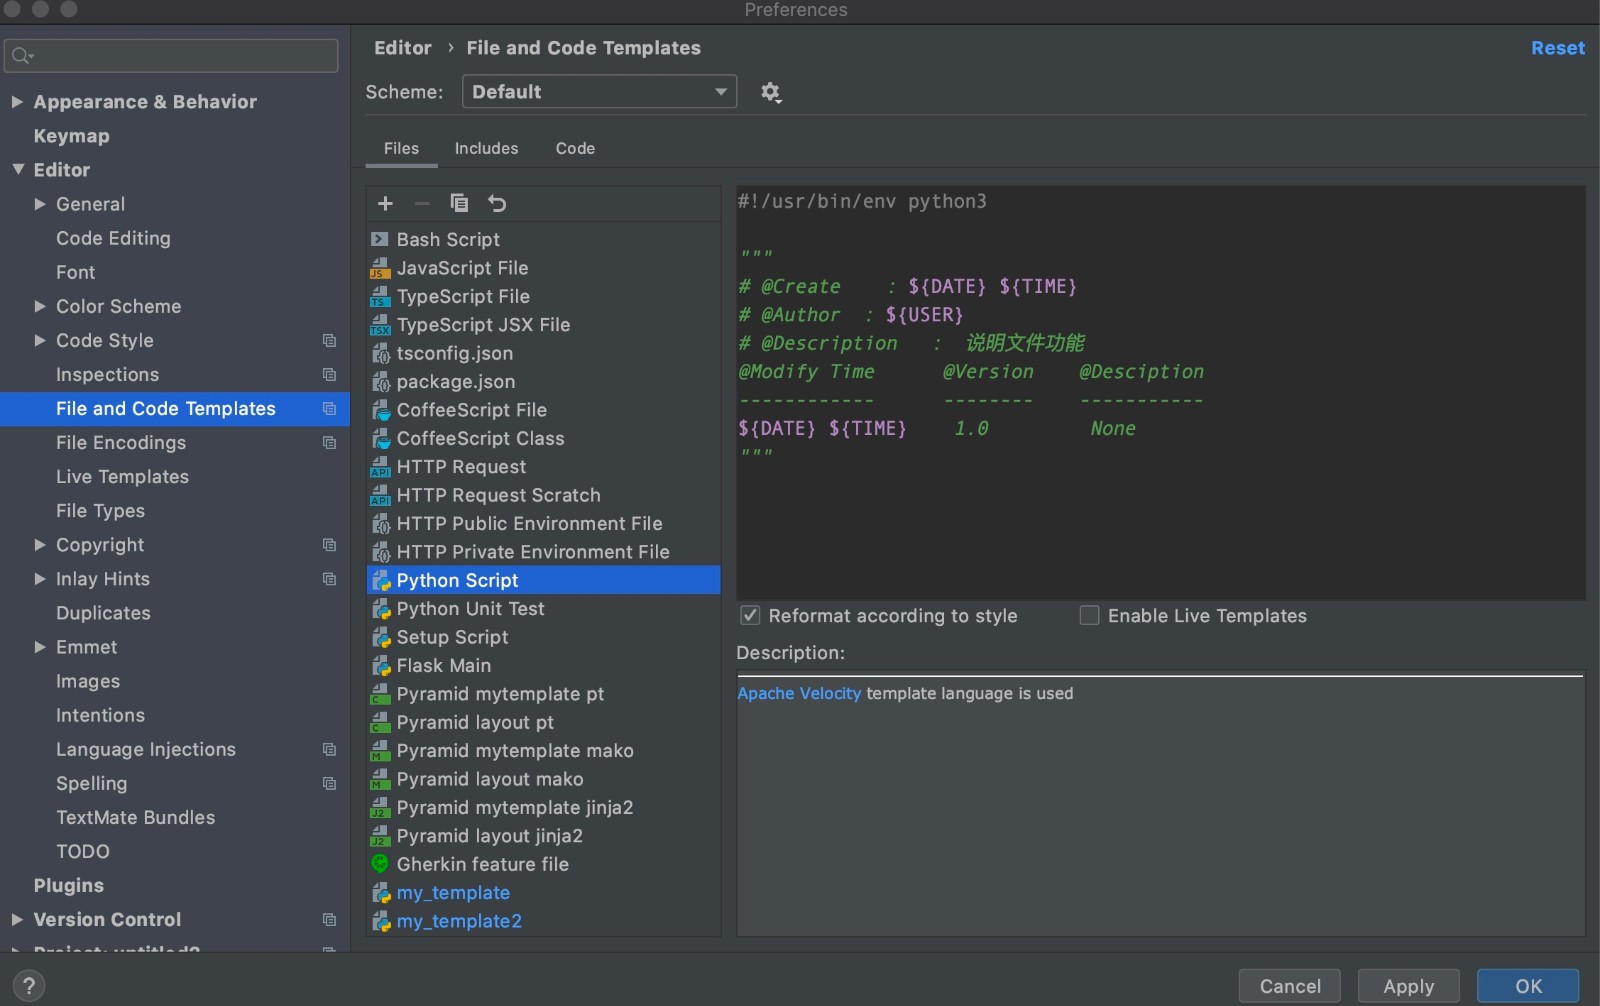
Task: Select the Pyramid layout mako icon
Action: coord(380,779)
